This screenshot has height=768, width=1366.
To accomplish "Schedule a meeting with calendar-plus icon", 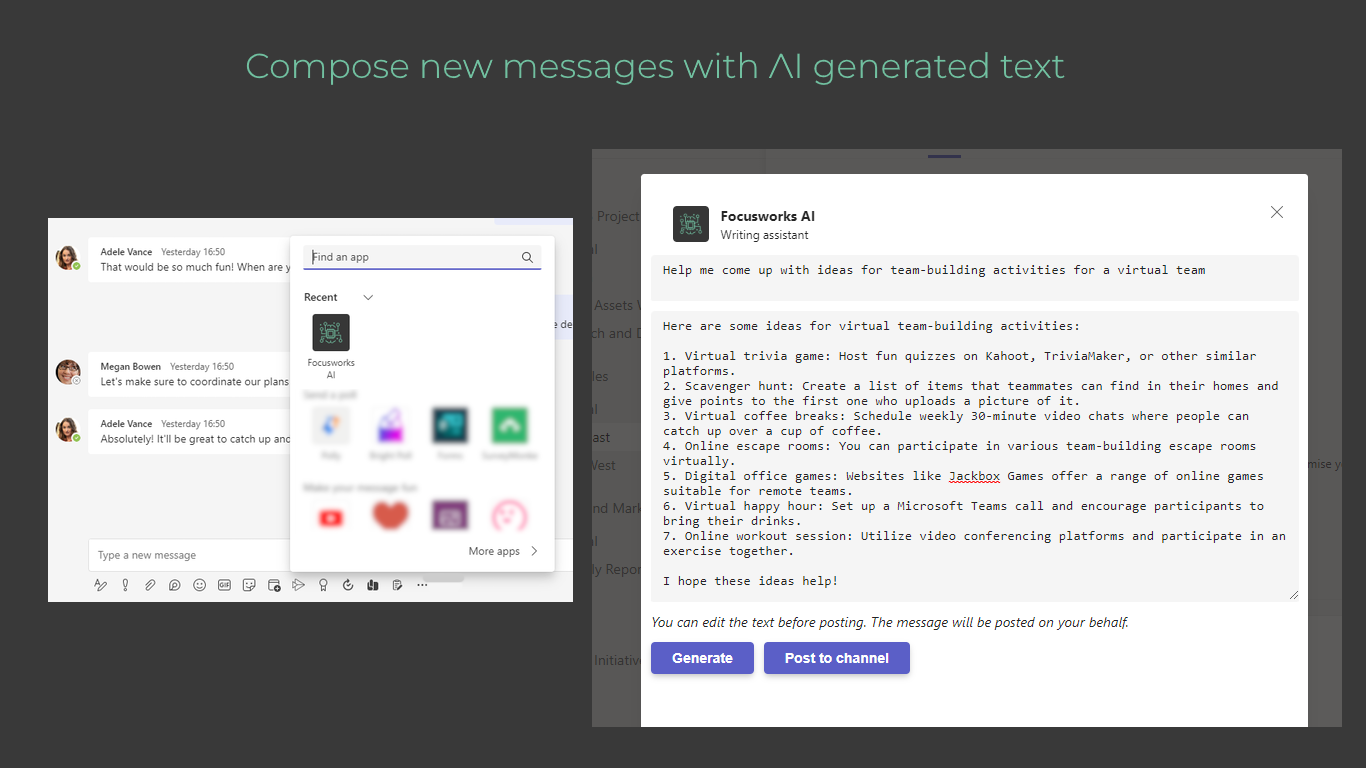I will click(274, 585).
